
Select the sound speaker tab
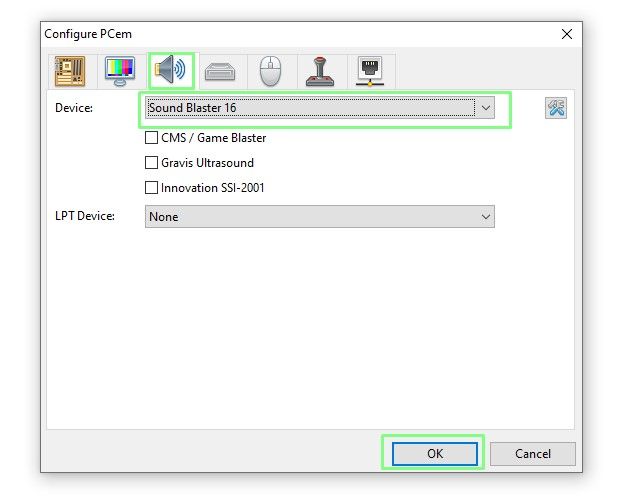[x=171, y=70]
